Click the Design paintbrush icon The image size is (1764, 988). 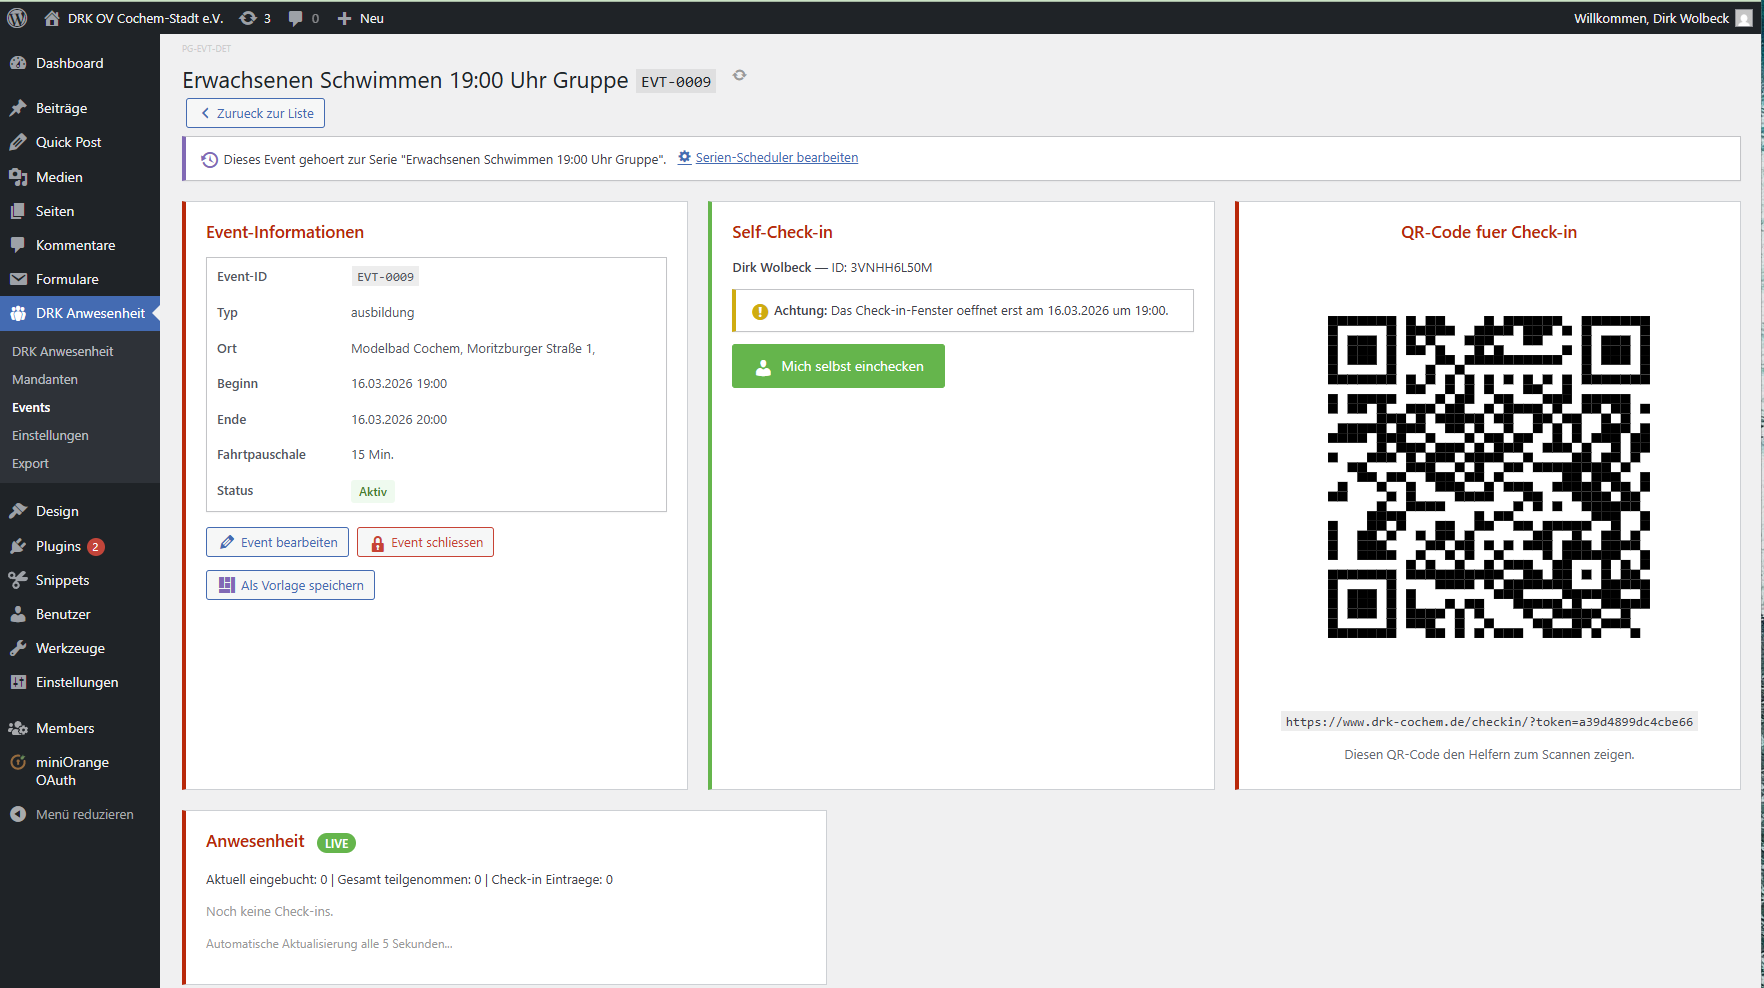(18, 511)
